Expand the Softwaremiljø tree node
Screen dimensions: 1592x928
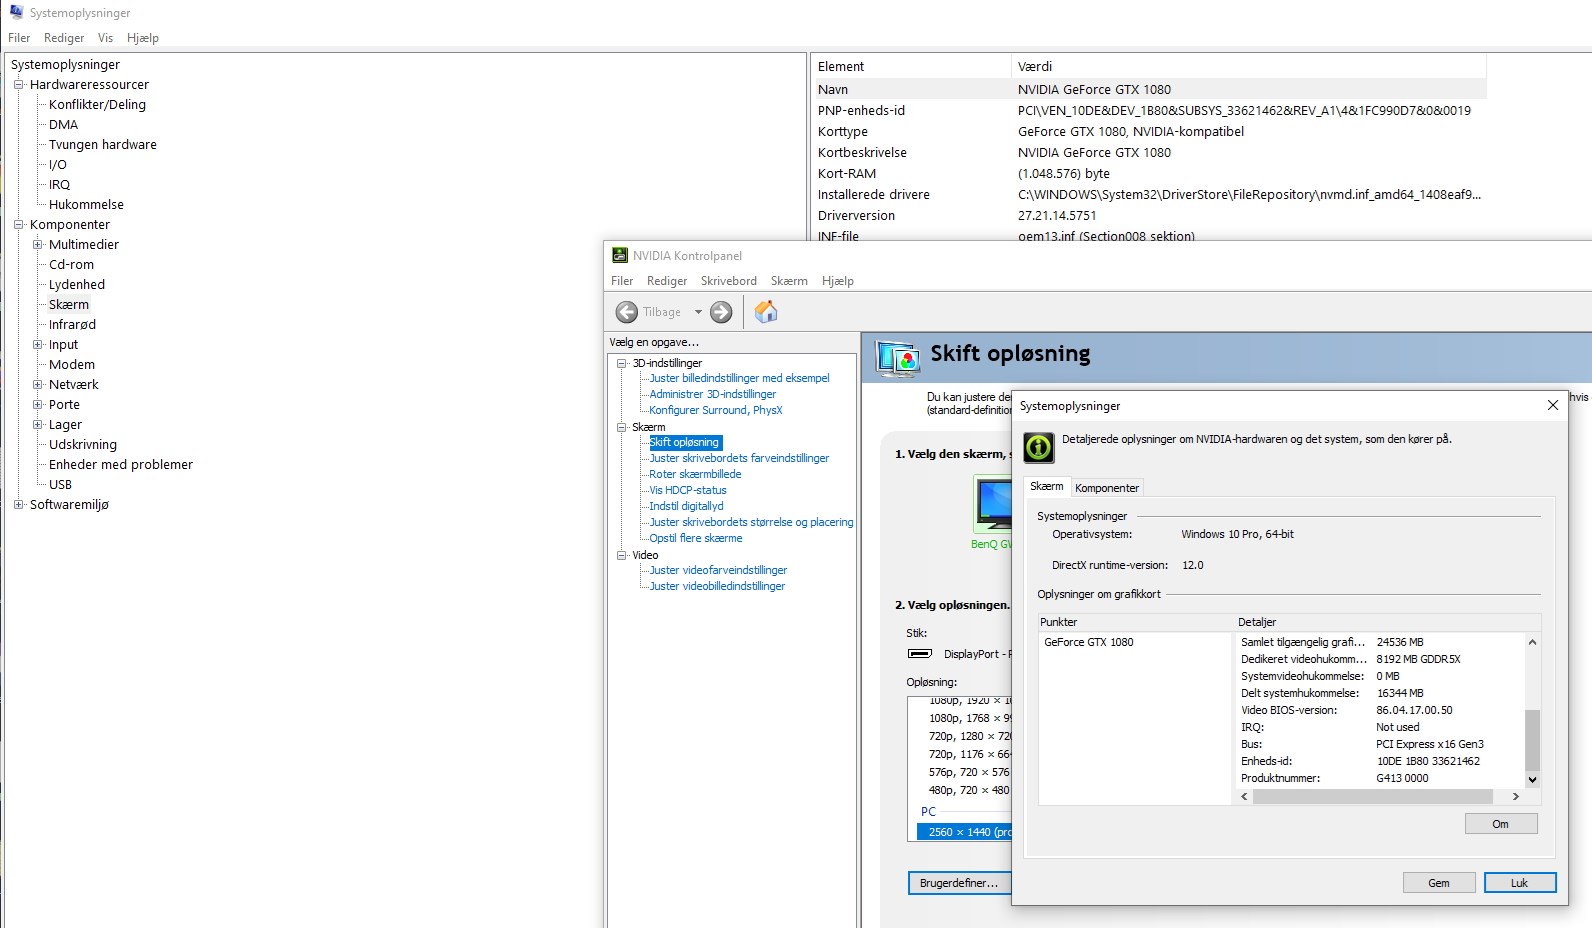click(x=18, y=505)
